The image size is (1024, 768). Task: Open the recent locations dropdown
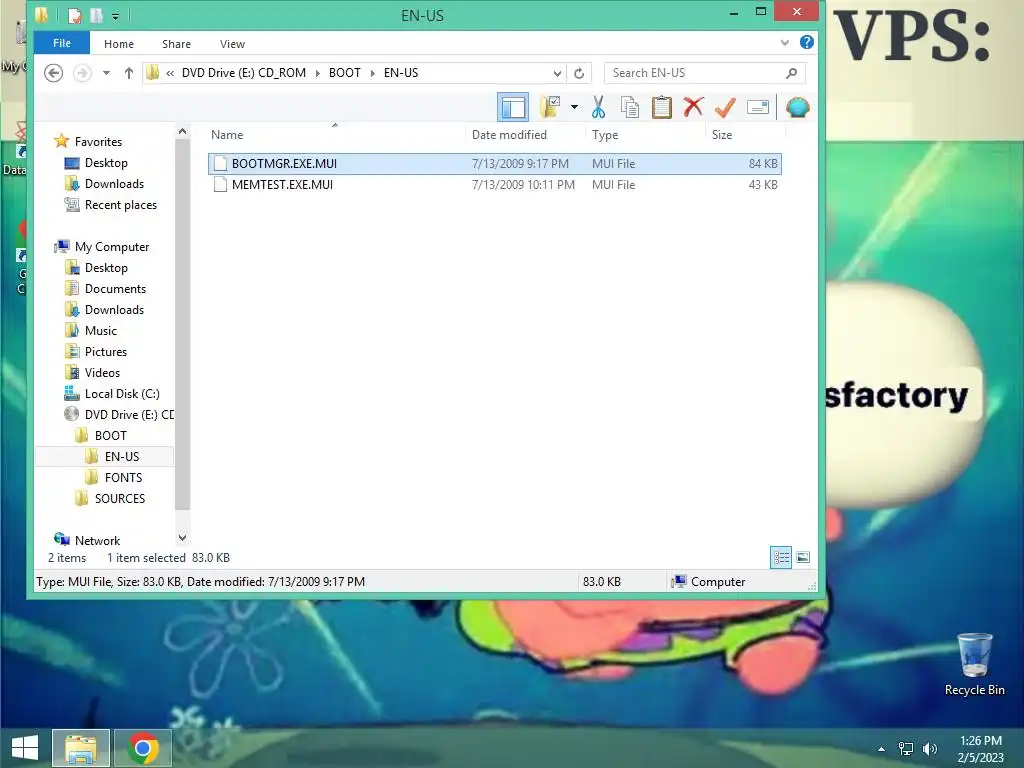[106, 73]
